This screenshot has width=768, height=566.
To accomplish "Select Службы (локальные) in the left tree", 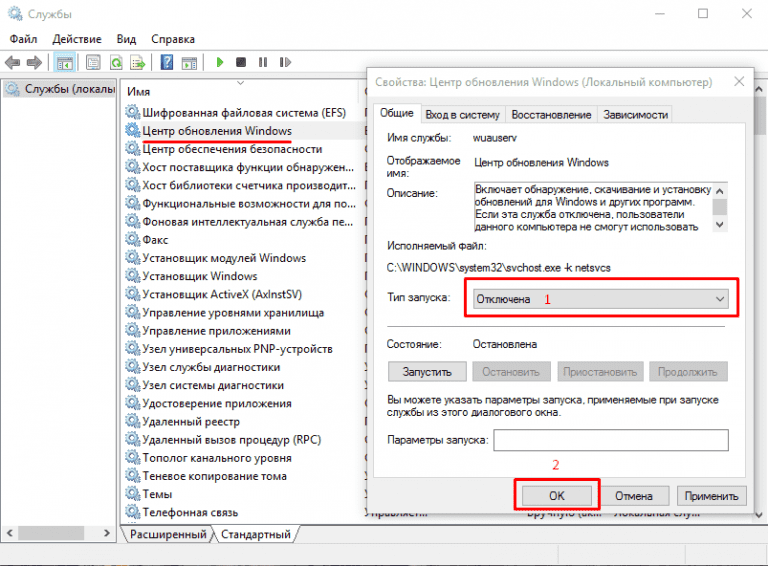I will coord(60,89).
